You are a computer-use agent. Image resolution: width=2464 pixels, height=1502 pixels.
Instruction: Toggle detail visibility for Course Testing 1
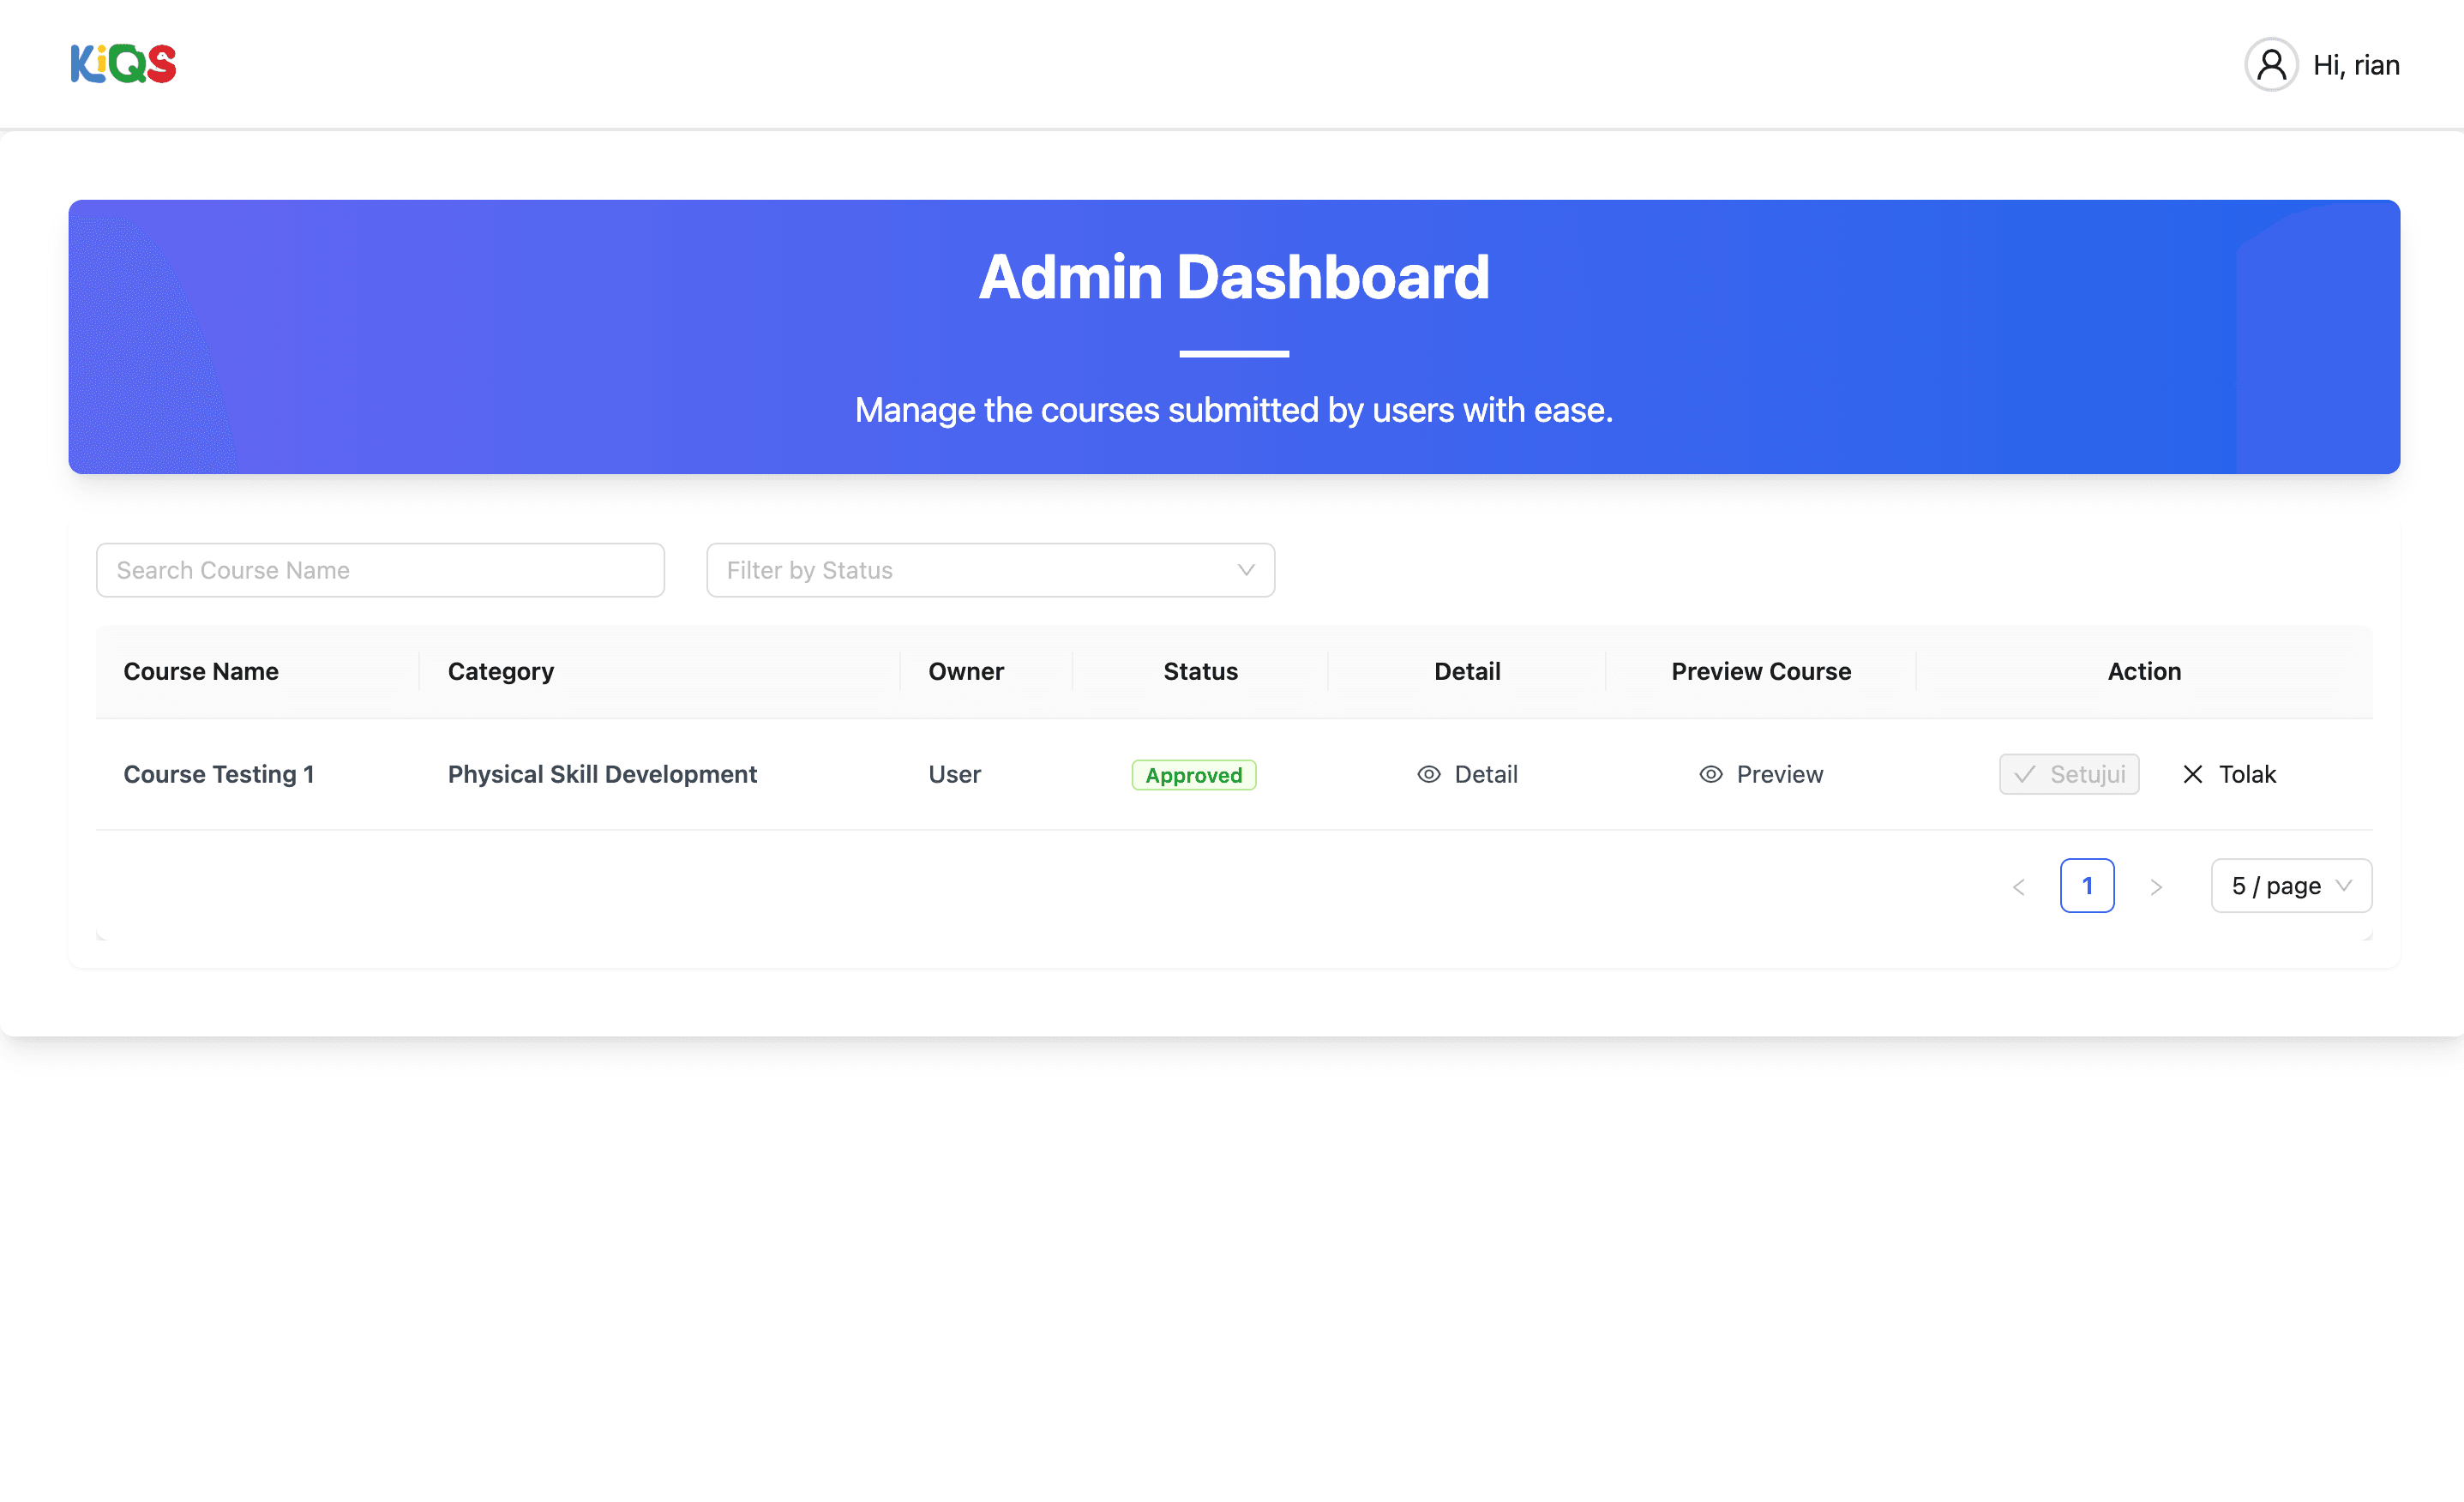tap(1467, 774)
